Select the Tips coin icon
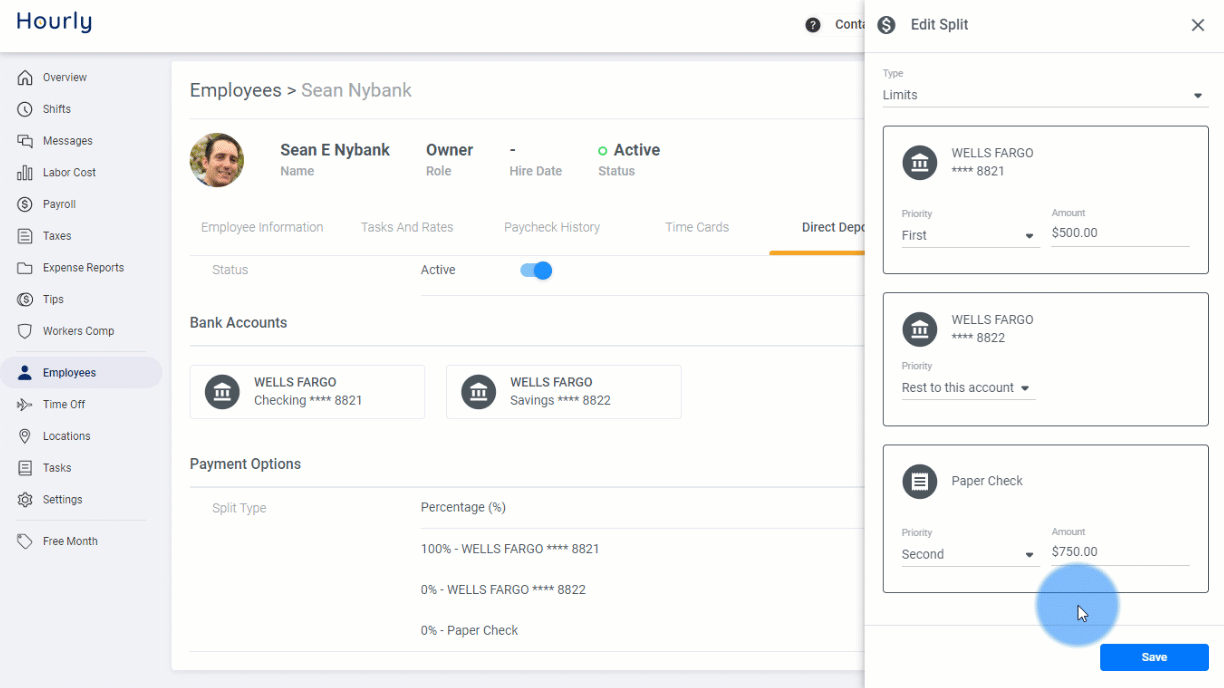The width and height of the screenshot is (1224, 688). (25, 299)
